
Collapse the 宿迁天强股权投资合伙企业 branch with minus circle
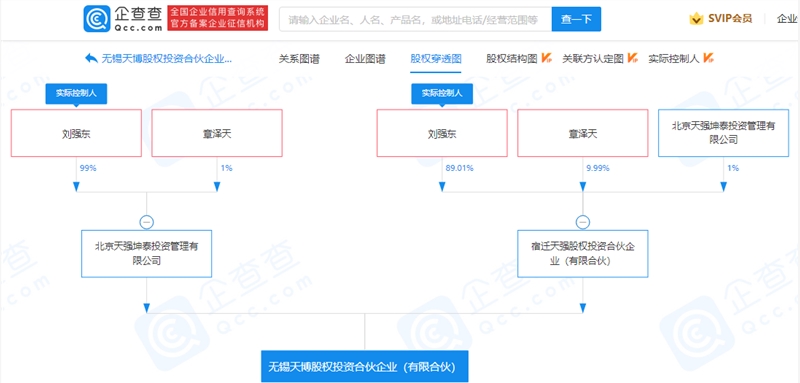(583, 222)
